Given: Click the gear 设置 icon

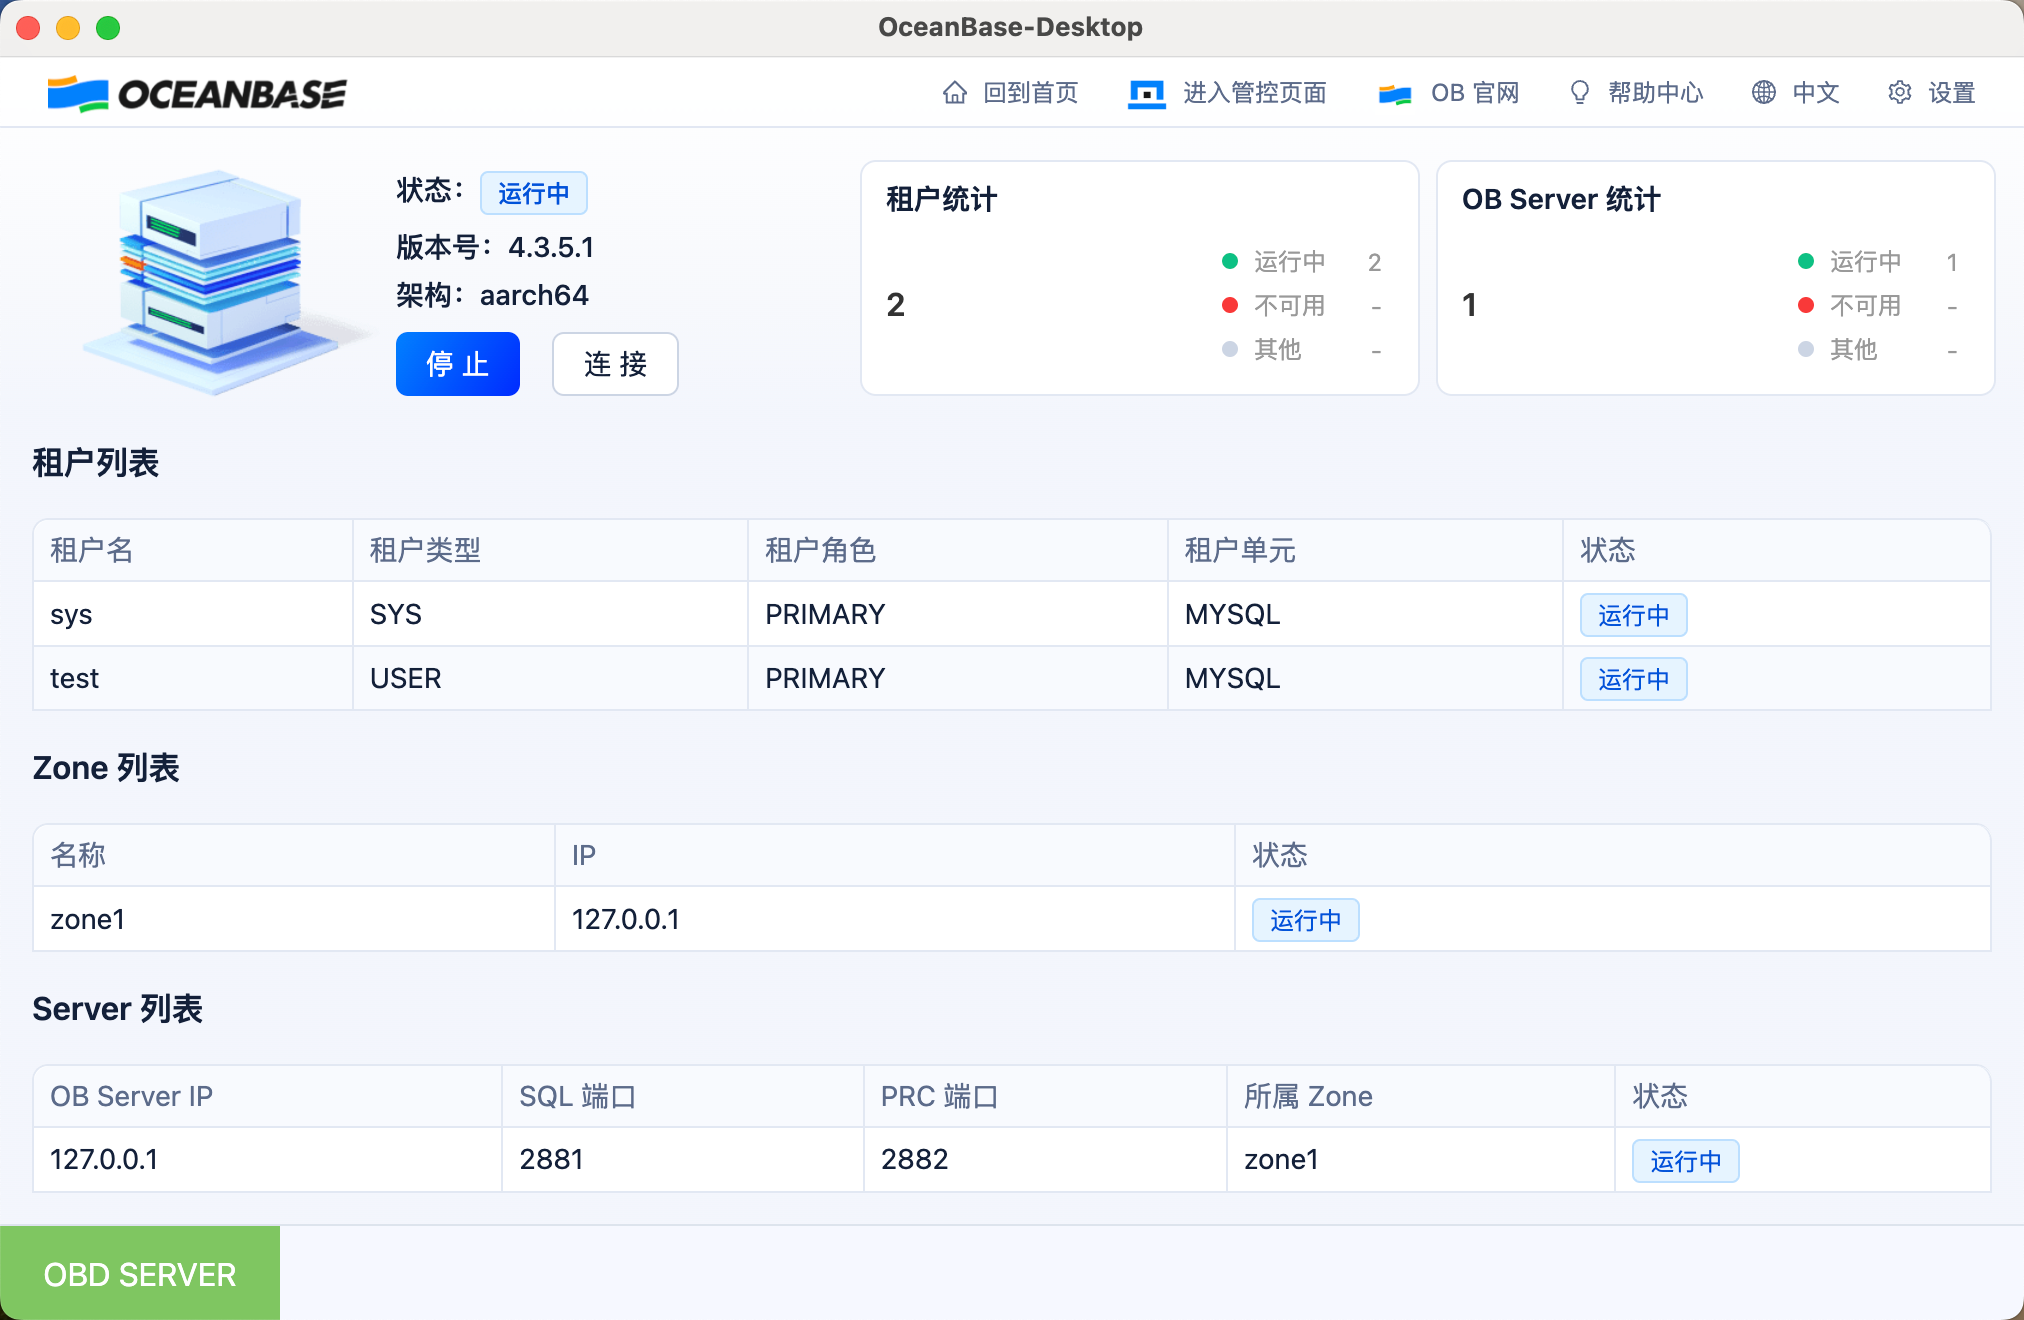Looking at the screenshot, I should 1900,93.
